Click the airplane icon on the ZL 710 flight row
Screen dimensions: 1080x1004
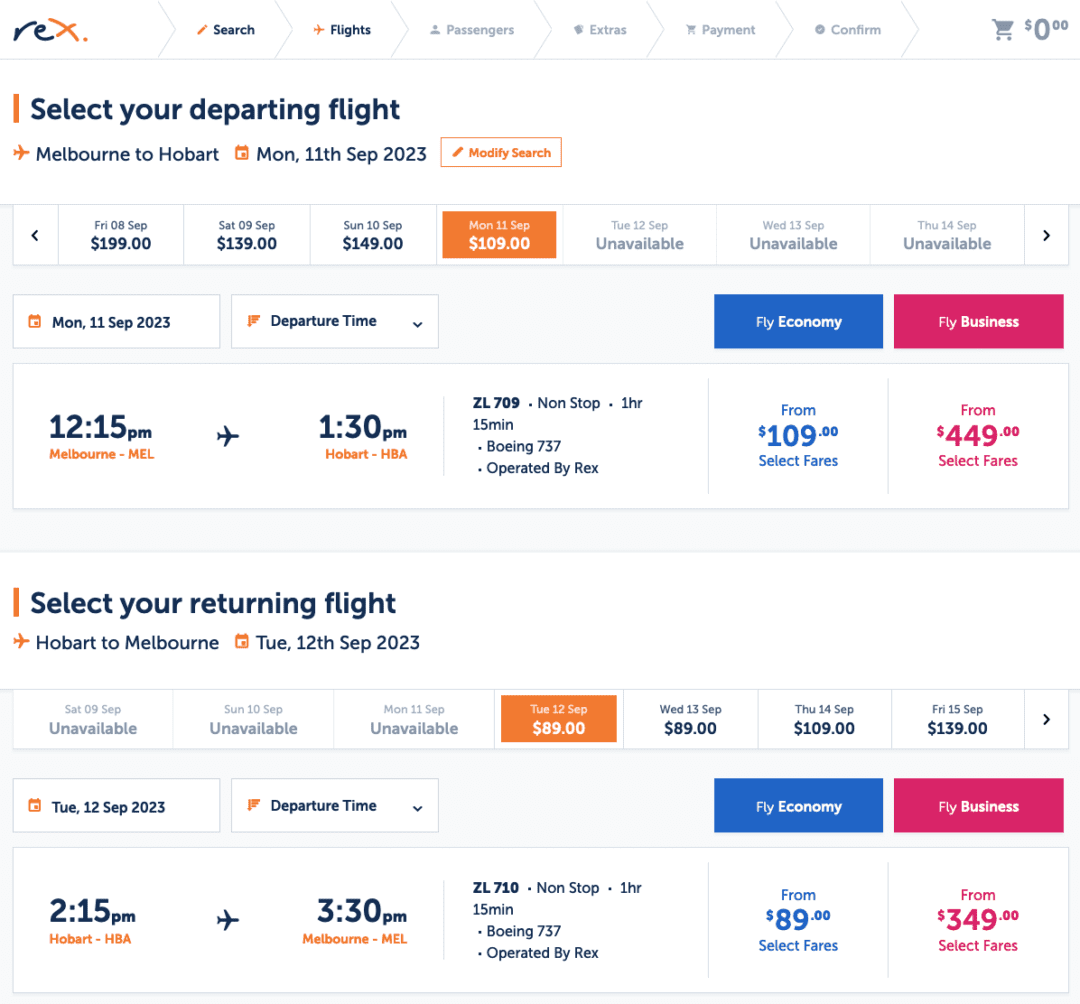[227, 920]
